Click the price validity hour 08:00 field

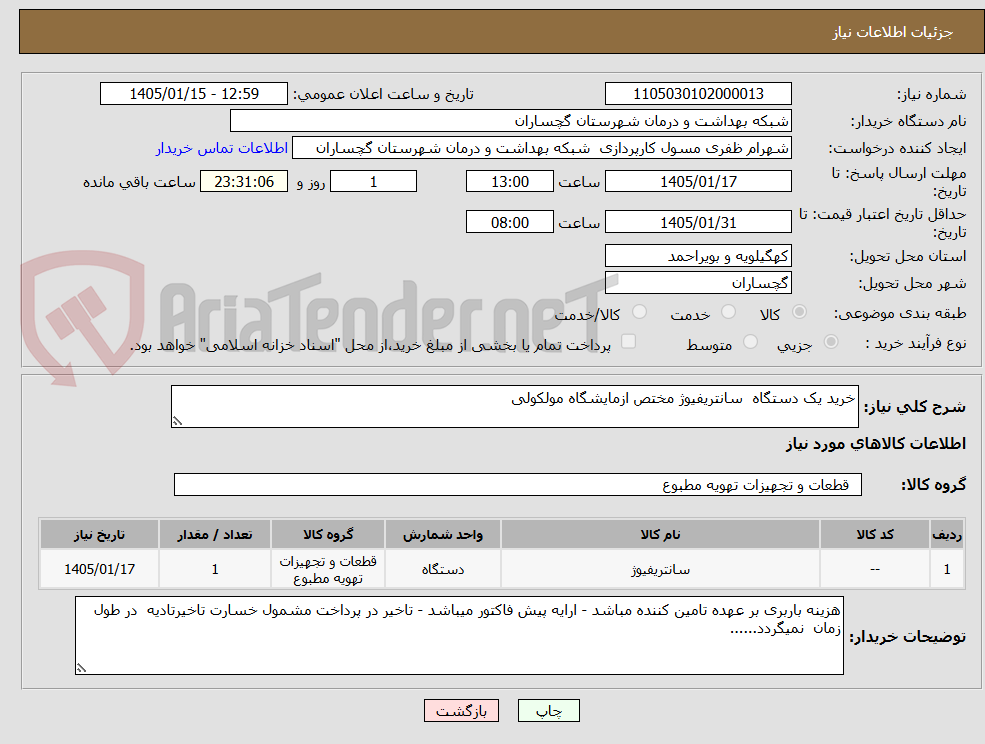(509, 222)
